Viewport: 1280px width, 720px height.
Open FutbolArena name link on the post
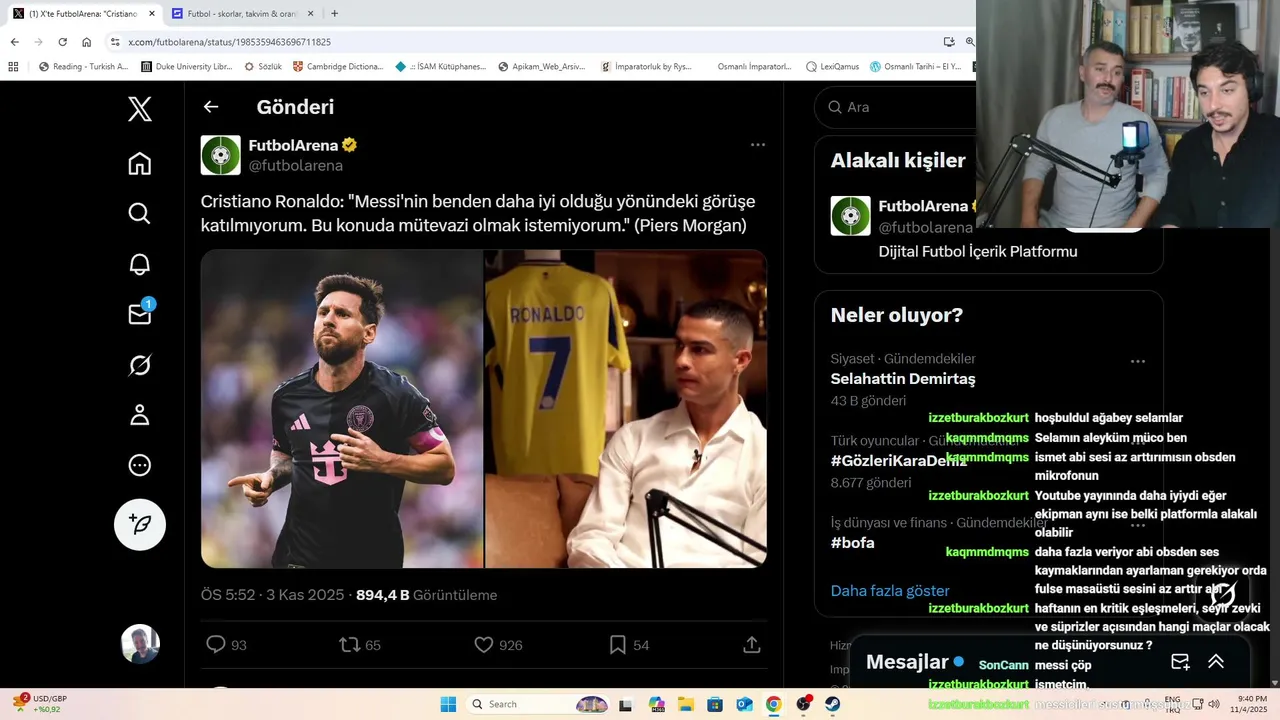[x=293, y=145]
